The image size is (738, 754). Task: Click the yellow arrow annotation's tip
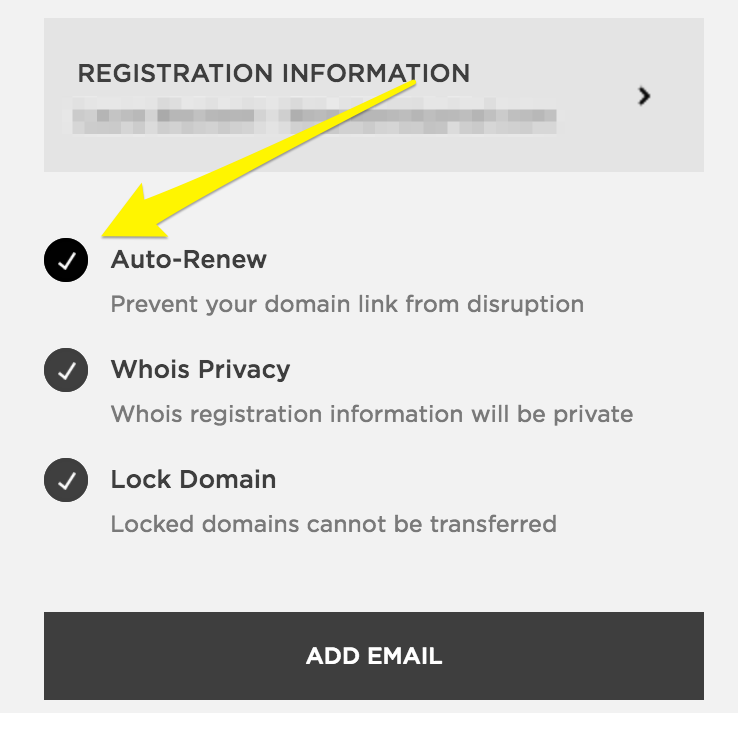click(x=106, y=235)
